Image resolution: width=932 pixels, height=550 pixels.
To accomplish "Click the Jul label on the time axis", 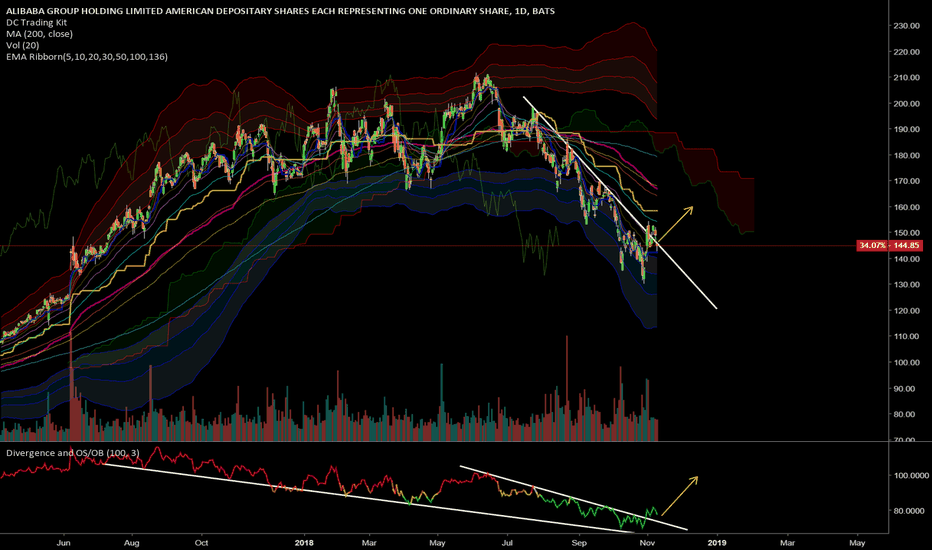I will tap(507, 543).
